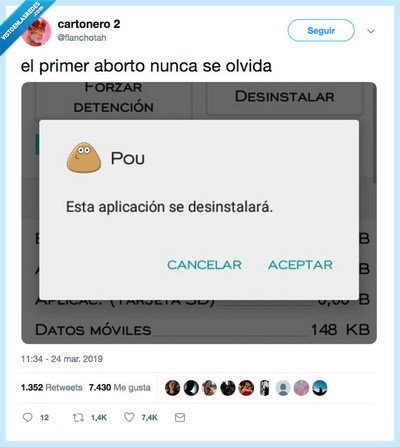Expand tweet options chevron menu

pyautogui.click(x=371, y=31)
